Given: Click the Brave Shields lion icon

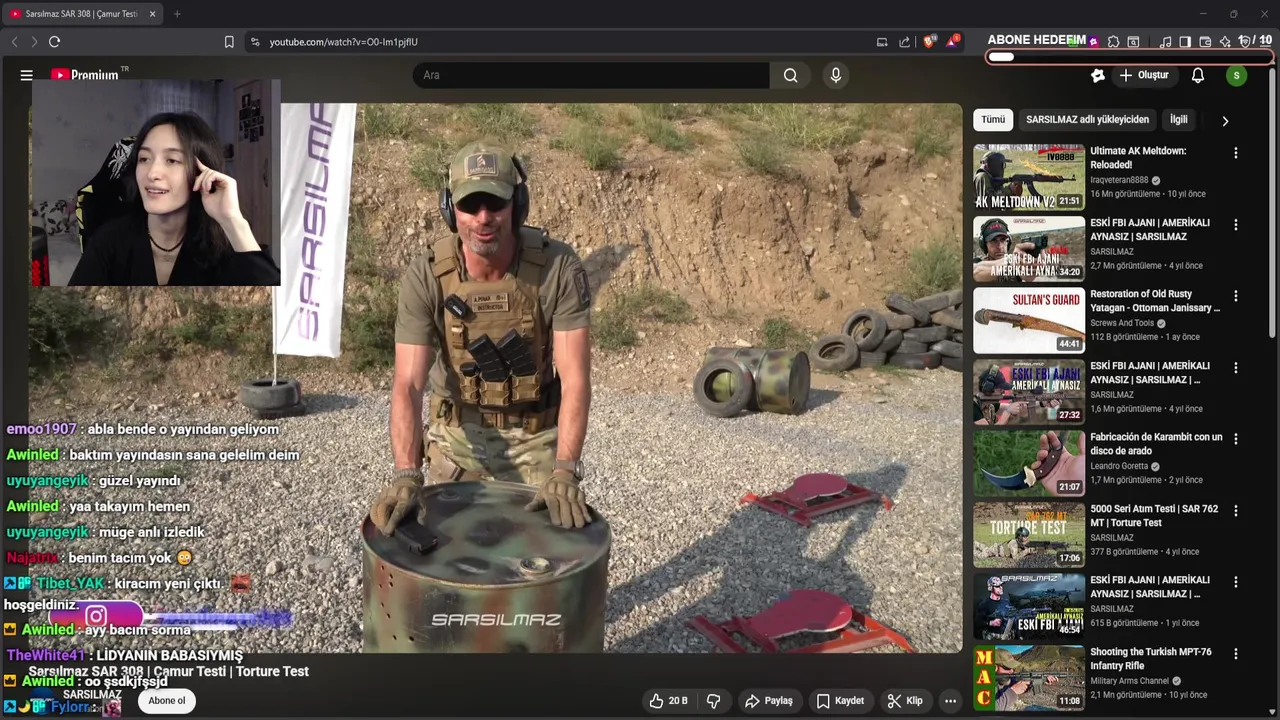Looking at the screenshot, I should (x=930, y=42).
